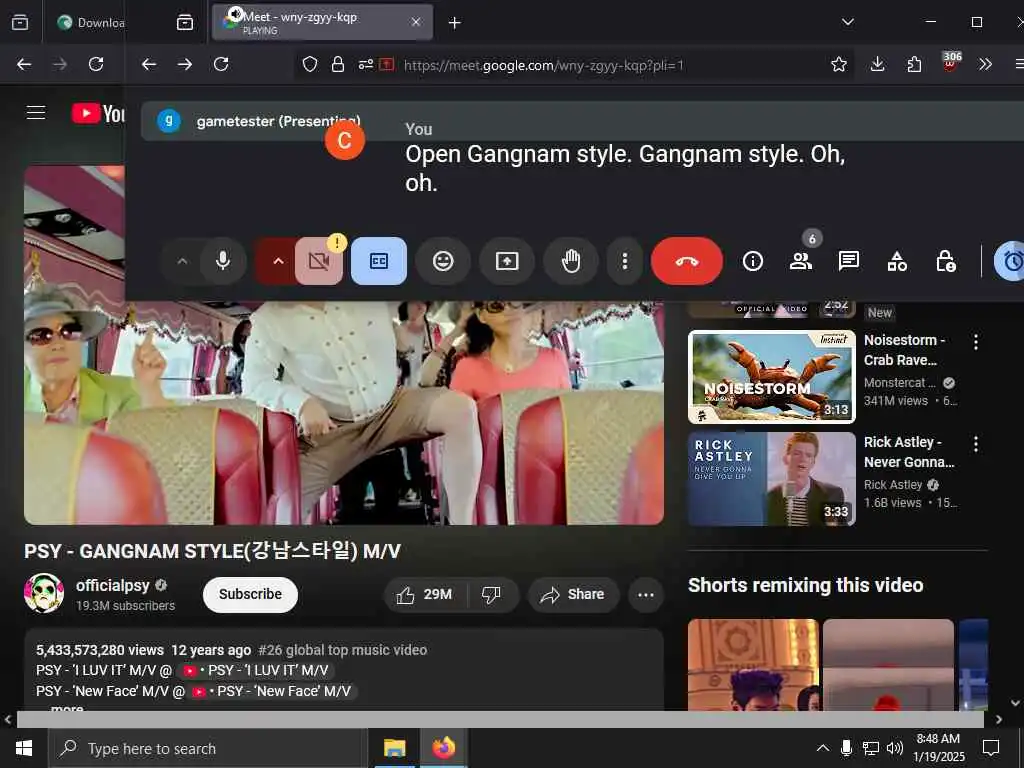Open volume control in system tray
Screen dimensions: 1024x768
pyautogui.click(x=895, y=748)
